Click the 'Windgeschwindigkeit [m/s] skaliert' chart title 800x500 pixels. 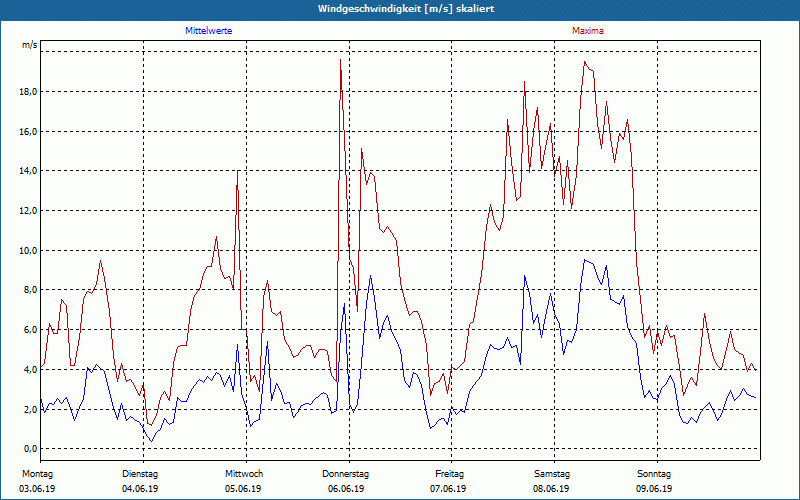click(x=406, y=9)
